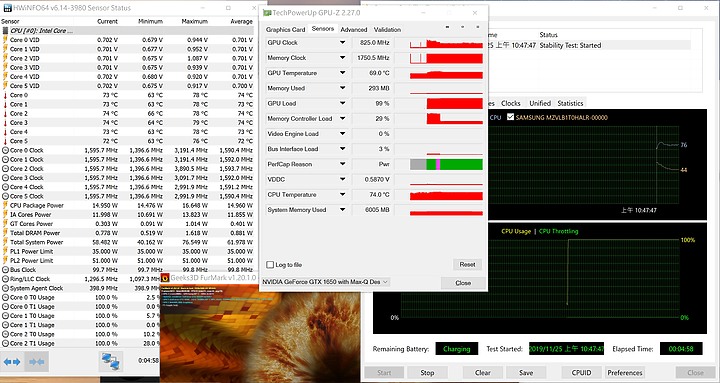The height and width of the screenshot is (383, 720).
Task: Click lightning icon beside Core 0 VID
Action: click(x=5, y=40)
